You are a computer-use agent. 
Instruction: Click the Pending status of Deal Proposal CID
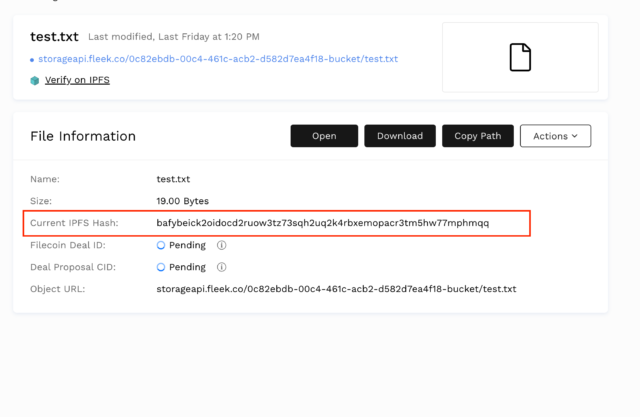pos(187,267)
